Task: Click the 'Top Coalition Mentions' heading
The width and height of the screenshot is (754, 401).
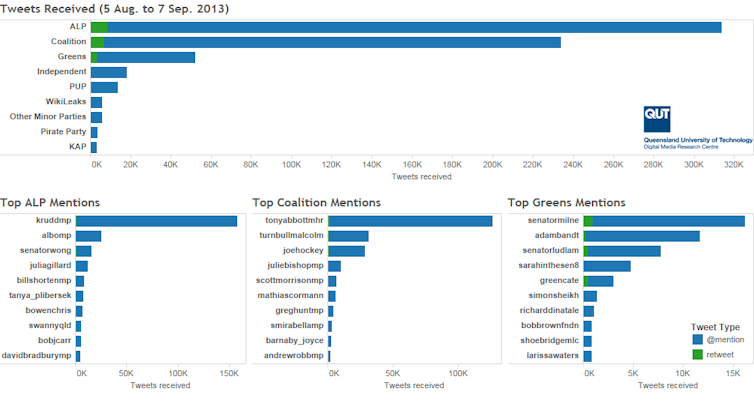Action: [x=316, y=202]
